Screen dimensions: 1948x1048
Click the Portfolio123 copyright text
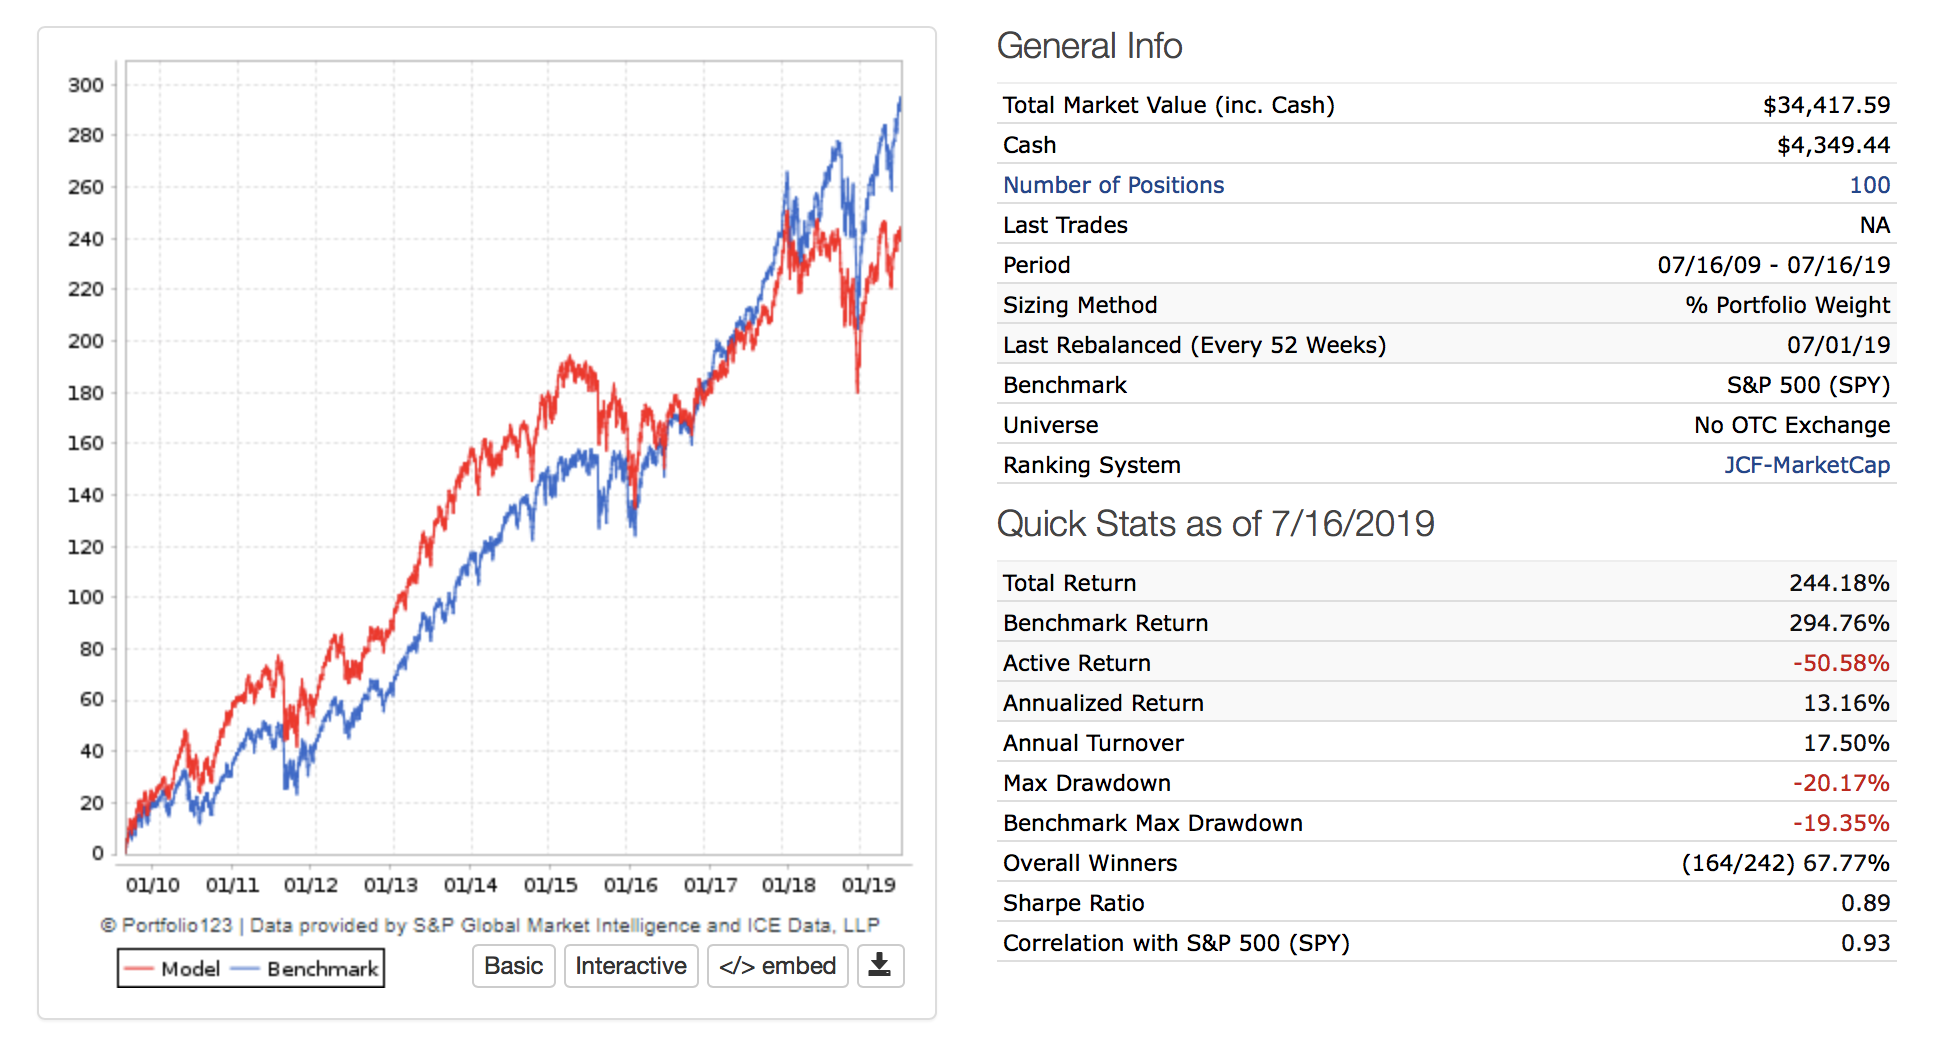click(x=490, y=925)
